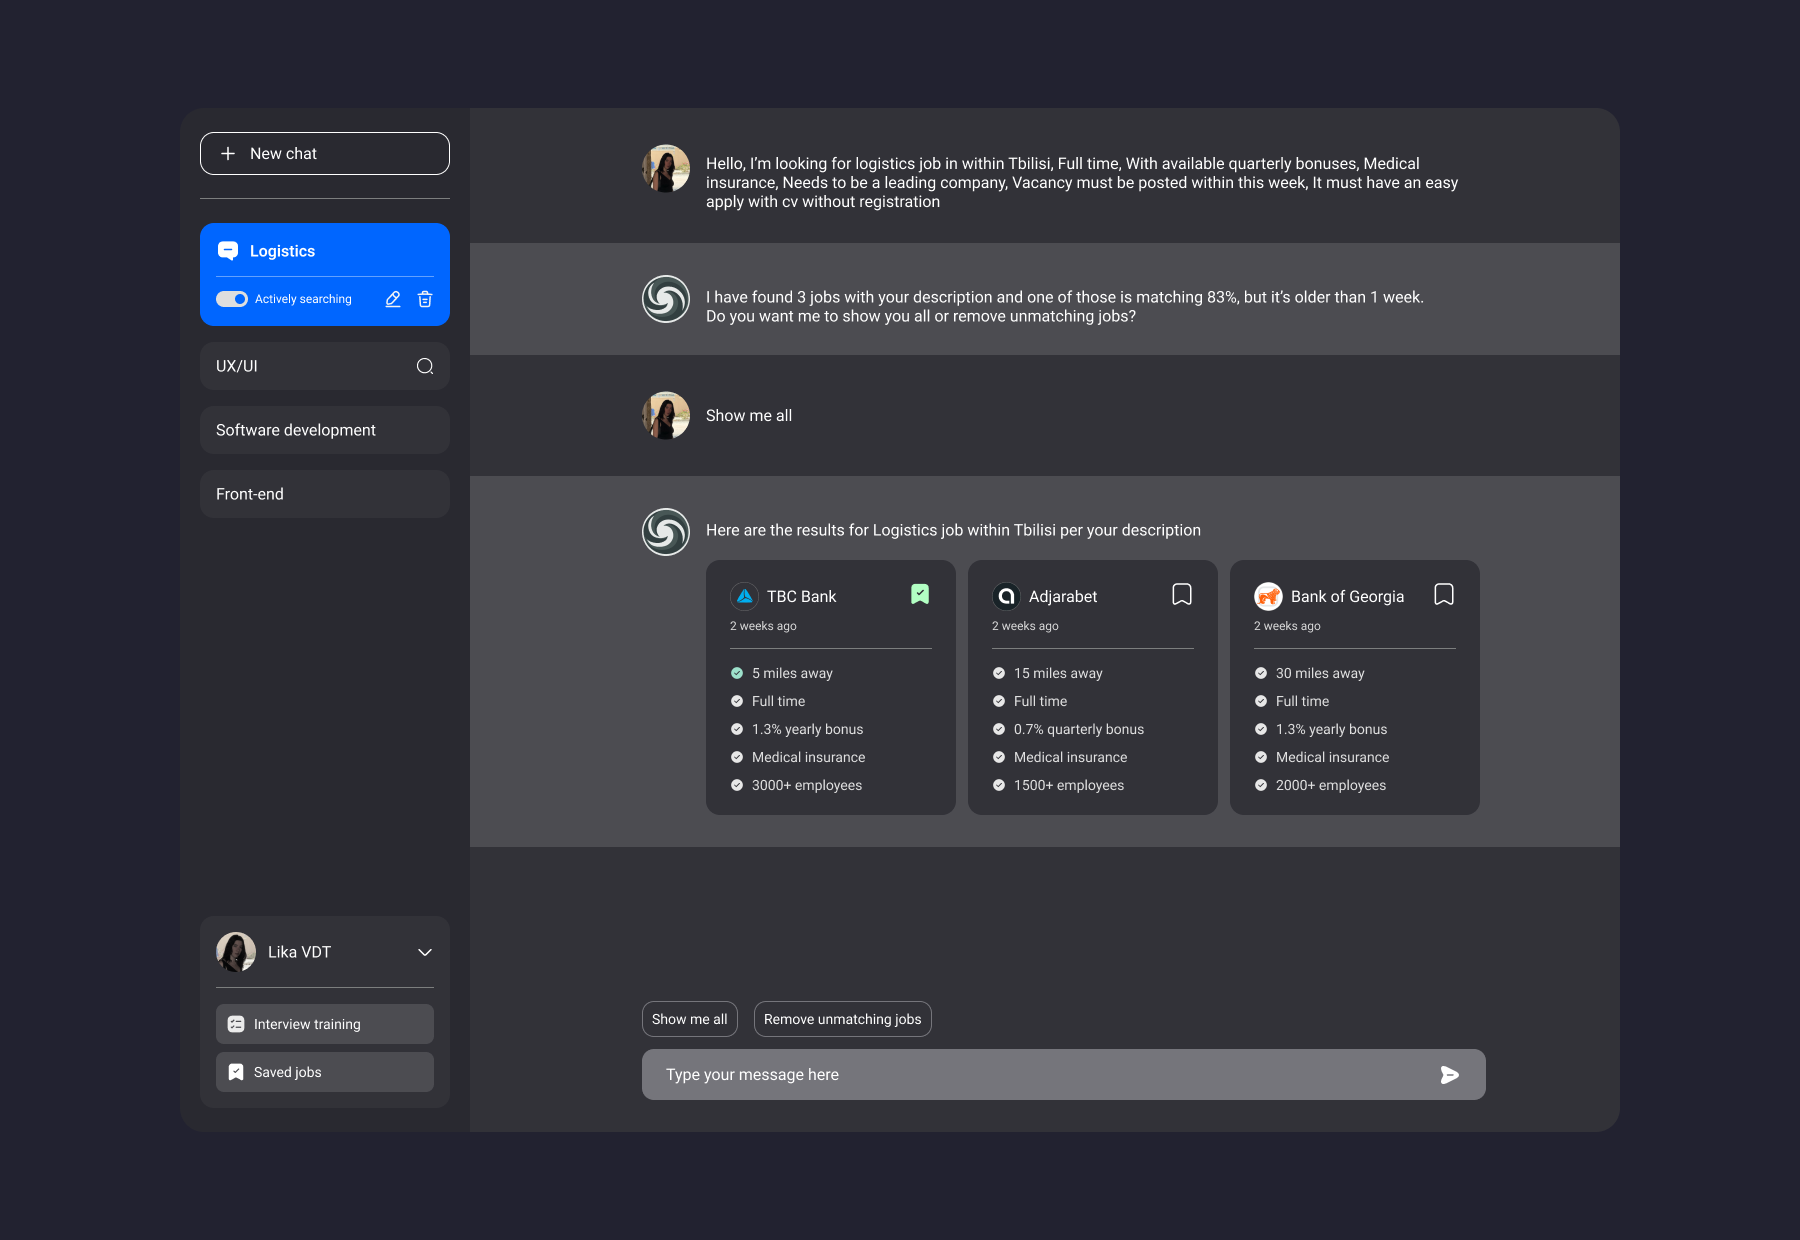Click the plus icon in New chat
1800x1240 pixels.
click(x=228, y=153)
